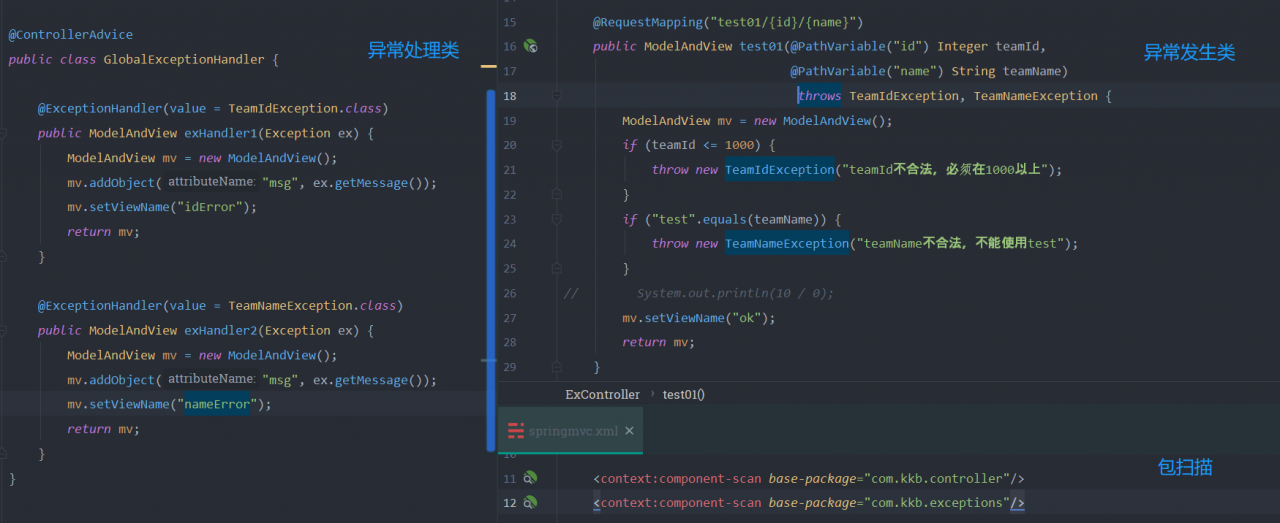Toggle fold end marker at line 22
This screenshot has height=523, width=1280.
tap(557, 194)
